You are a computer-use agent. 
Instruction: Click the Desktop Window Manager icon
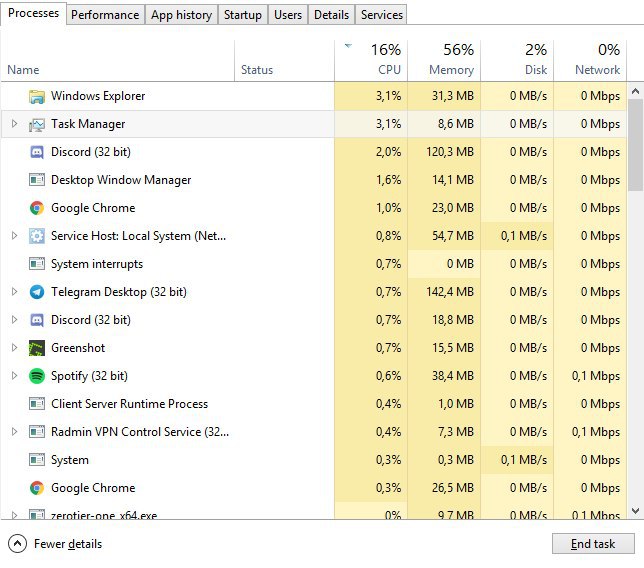[x=37, y=180]
